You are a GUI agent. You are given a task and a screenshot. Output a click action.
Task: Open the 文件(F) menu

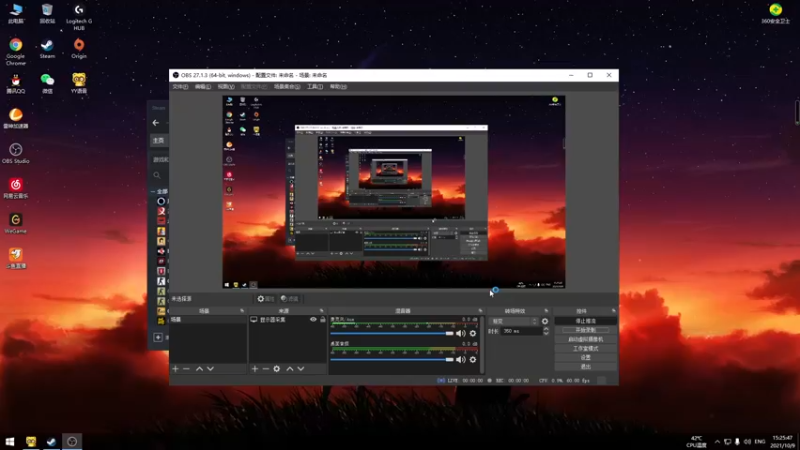pos(180,87)
